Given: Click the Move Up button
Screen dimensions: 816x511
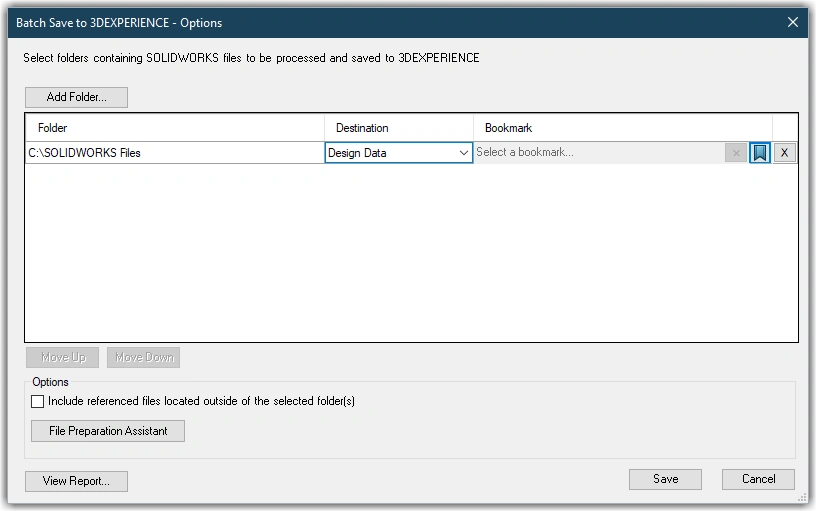Looking at the screenshot, I should [x=63, y=357].
